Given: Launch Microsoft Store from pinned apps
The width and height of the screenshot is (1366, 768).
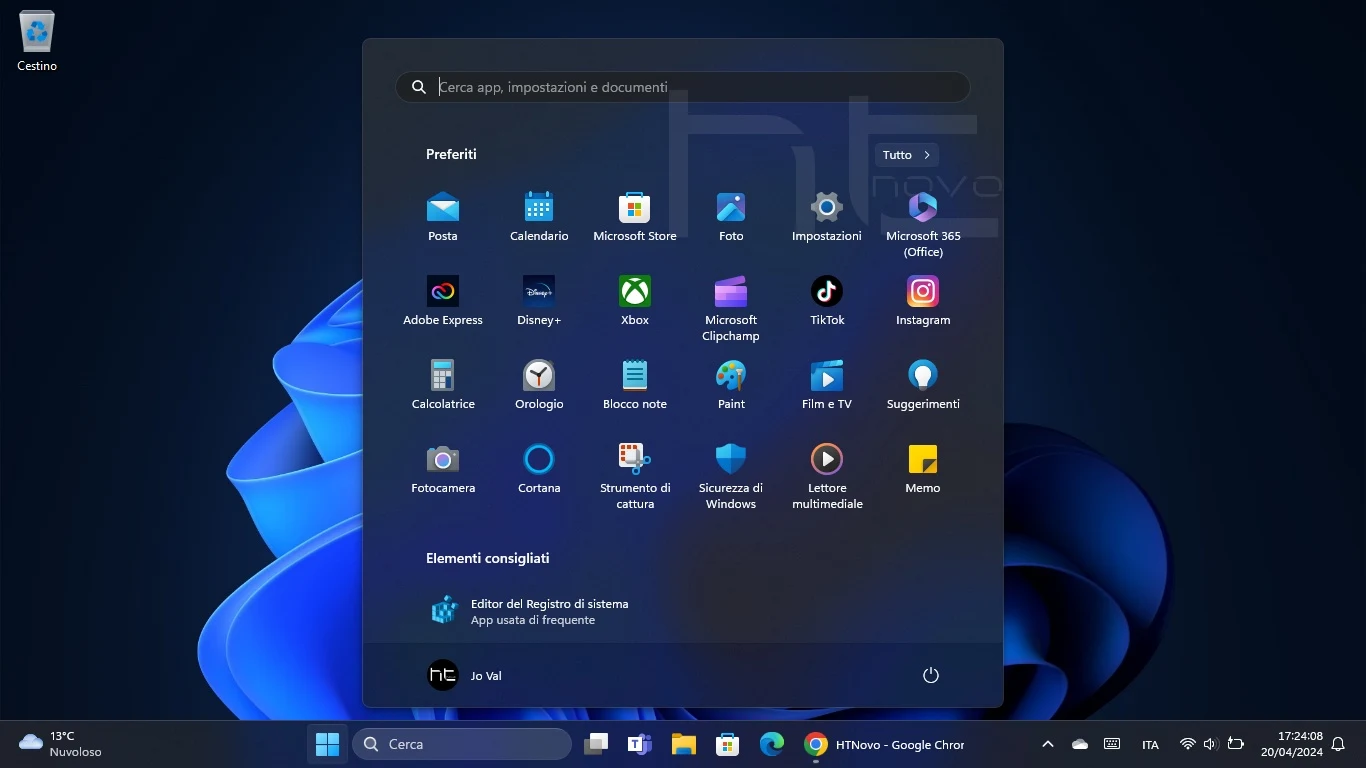Looking at the screenshot, I should tap(635, 217).
